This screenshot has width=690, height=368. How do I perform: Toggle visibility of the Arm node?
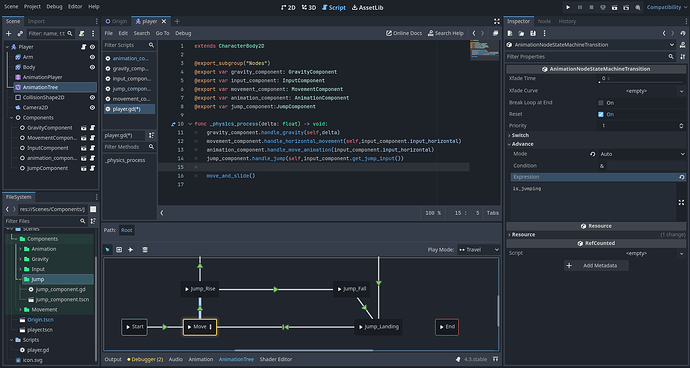point(92,57)
